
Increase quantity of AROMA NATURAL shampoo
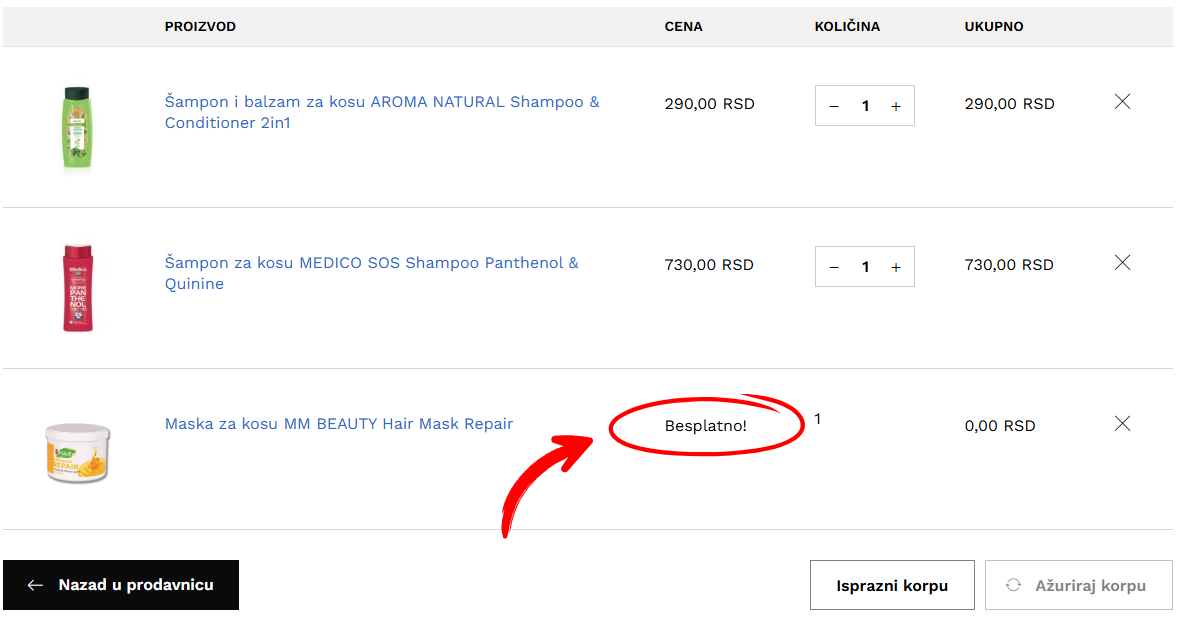coord(896,106)
